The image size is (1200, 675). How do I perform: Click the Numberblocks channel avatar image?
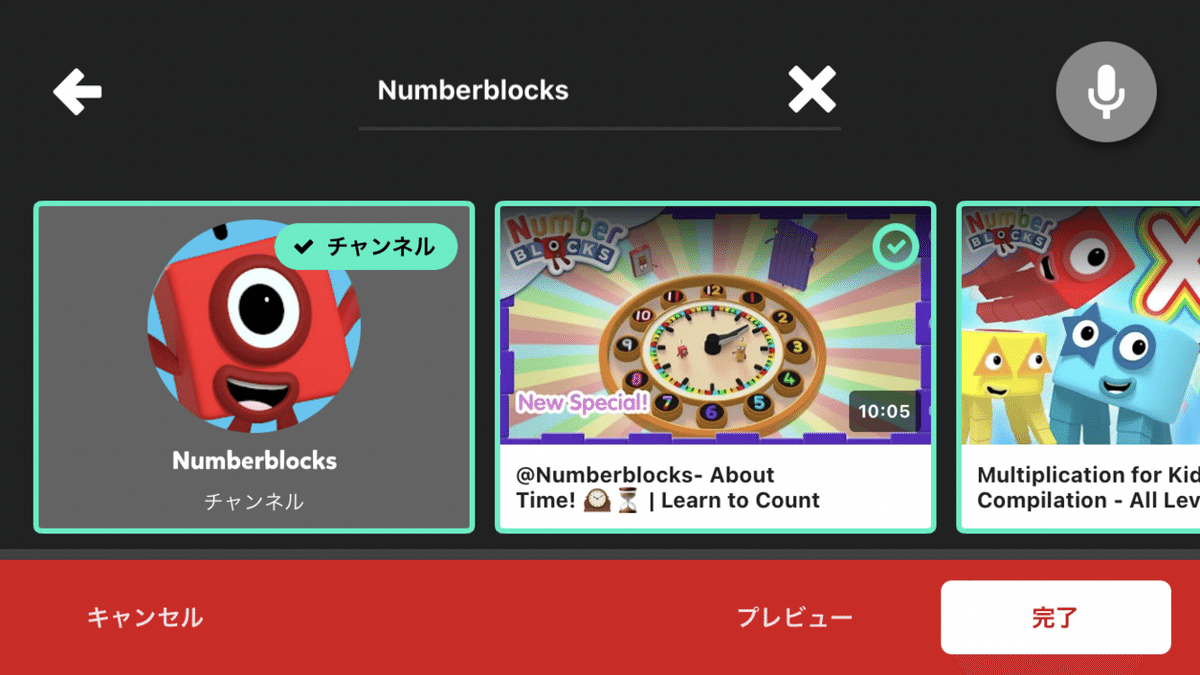point(254,326)
